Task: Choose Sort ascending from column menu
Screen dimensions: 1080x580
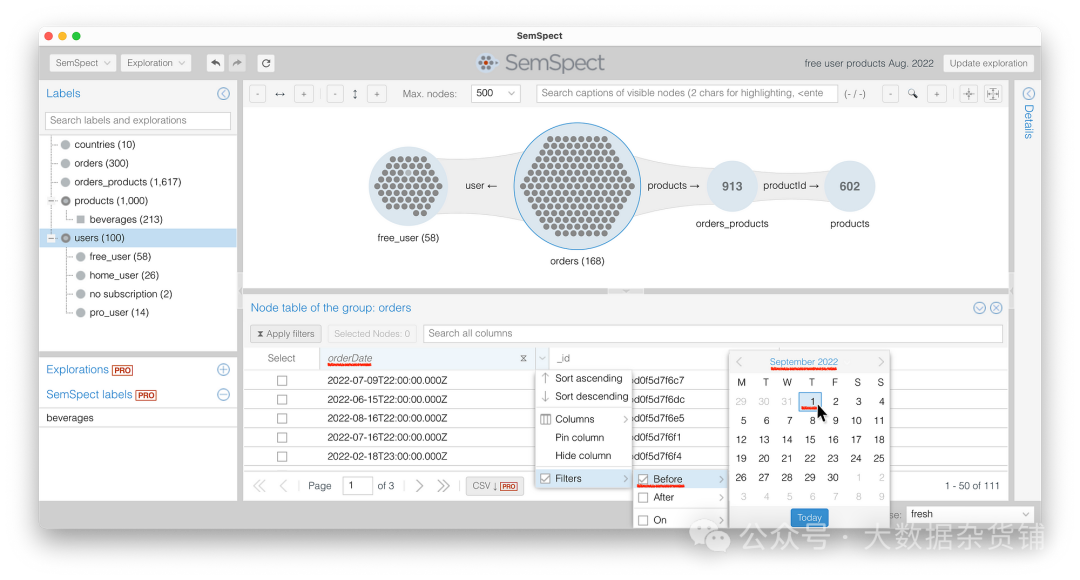Action: tap(583, 378)
